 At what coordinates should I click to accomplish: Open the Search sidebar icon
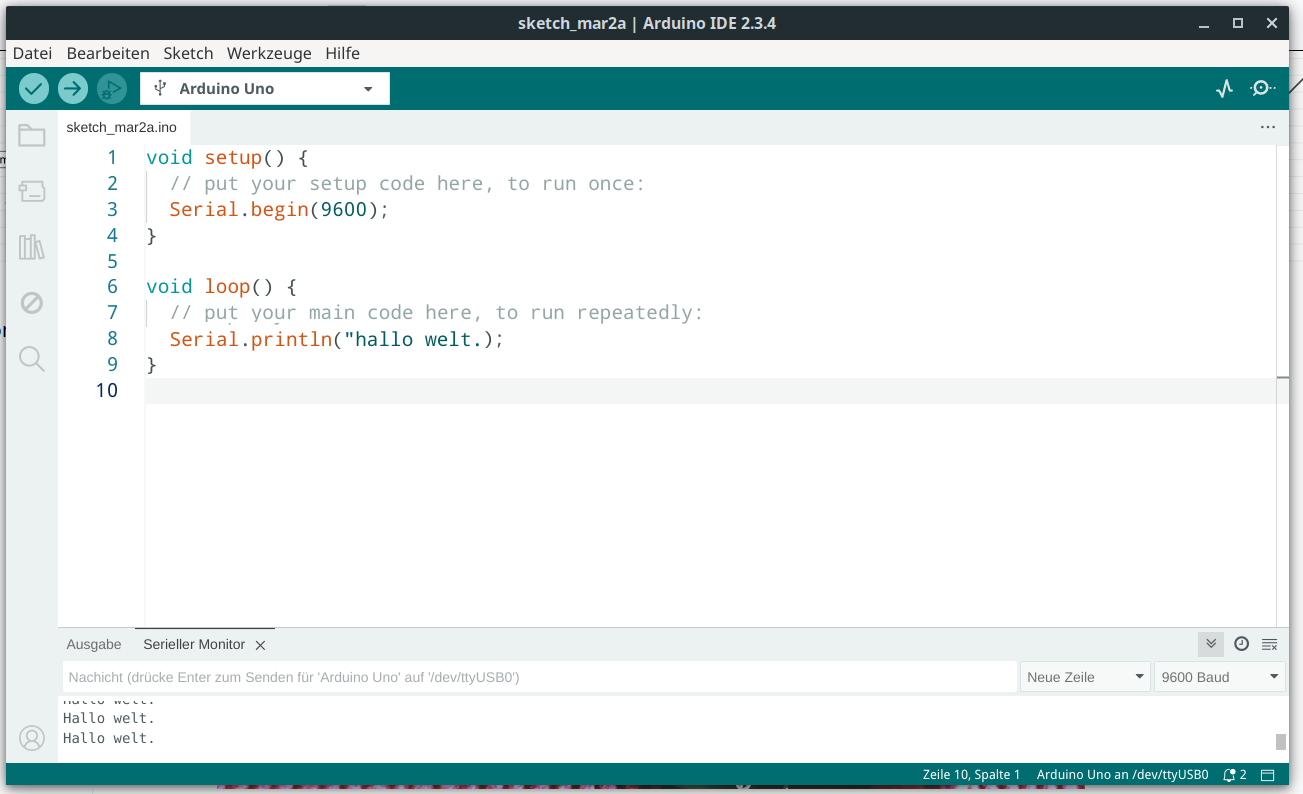click(x=31, y=359)
